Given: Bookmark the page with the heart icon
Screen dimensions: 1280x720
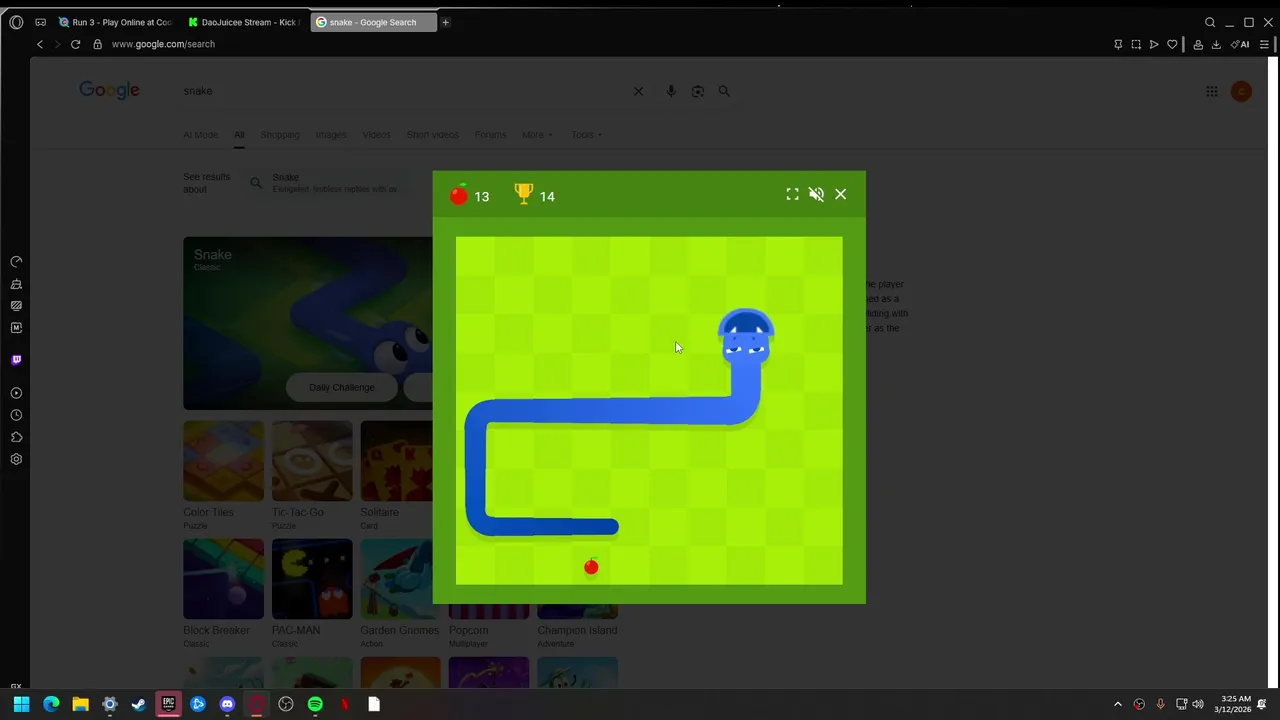Looking at the screenshot, I should tap(1172, 44).
